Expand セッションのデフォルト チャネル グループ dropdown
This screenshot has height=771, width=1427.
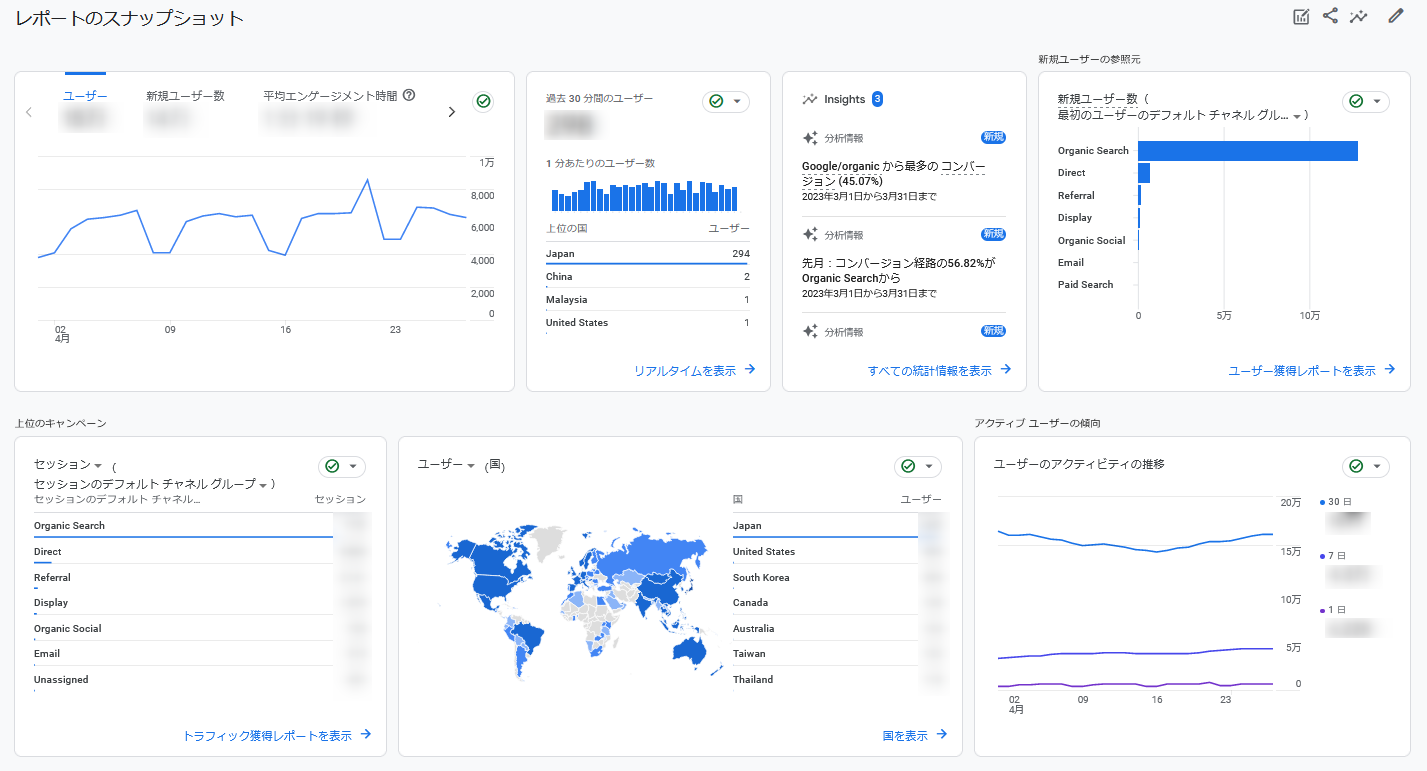click(x=151, y=484)
